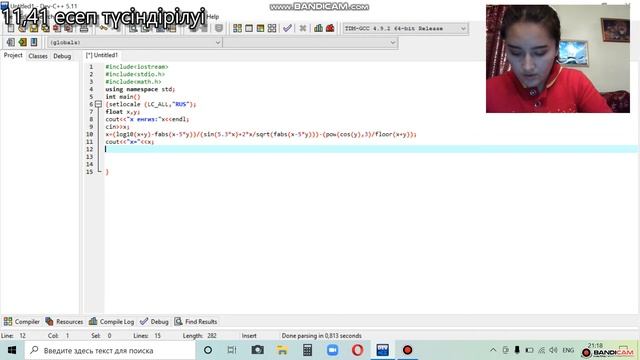
Task: Click the first icon left of the (globals) dropdown
Action: pos(11,42)
